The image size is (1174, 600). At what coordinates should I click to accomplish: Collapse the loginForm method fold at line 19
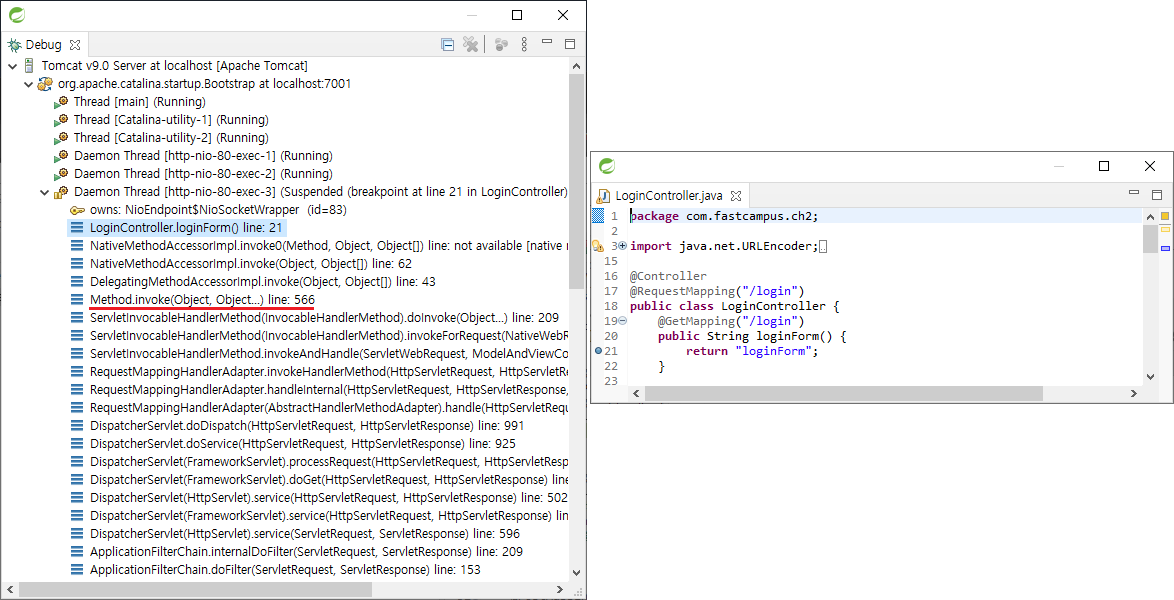click(623, 321)
